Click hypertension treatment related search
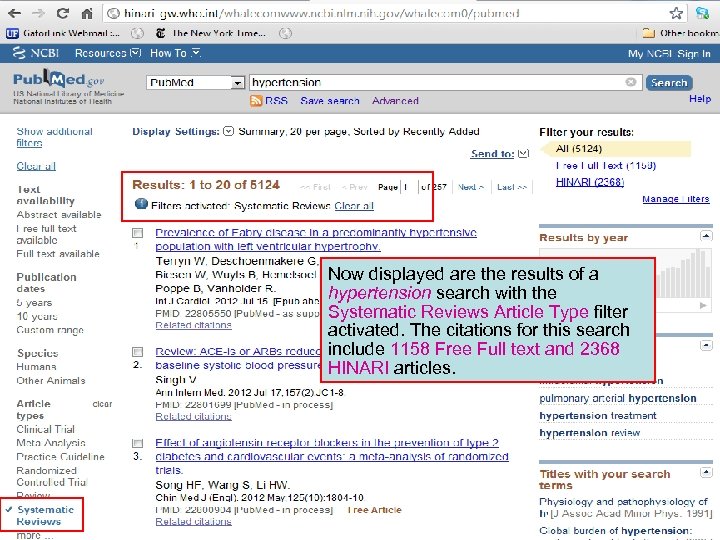This screenshot has height=540, width=720. point(598,416)
